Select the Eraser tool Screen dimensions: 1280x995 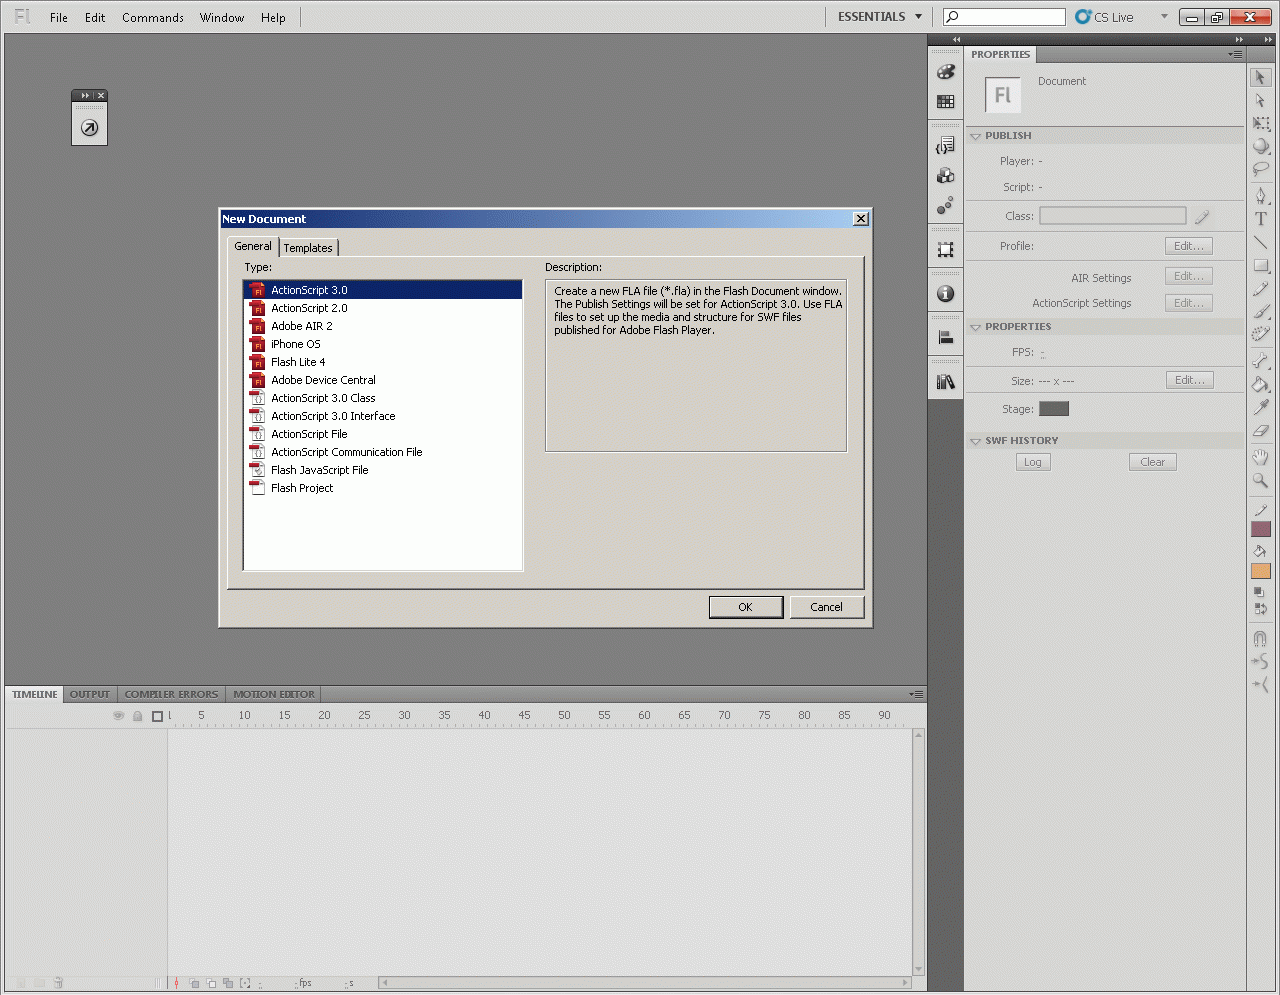(x=1260, y=431)
